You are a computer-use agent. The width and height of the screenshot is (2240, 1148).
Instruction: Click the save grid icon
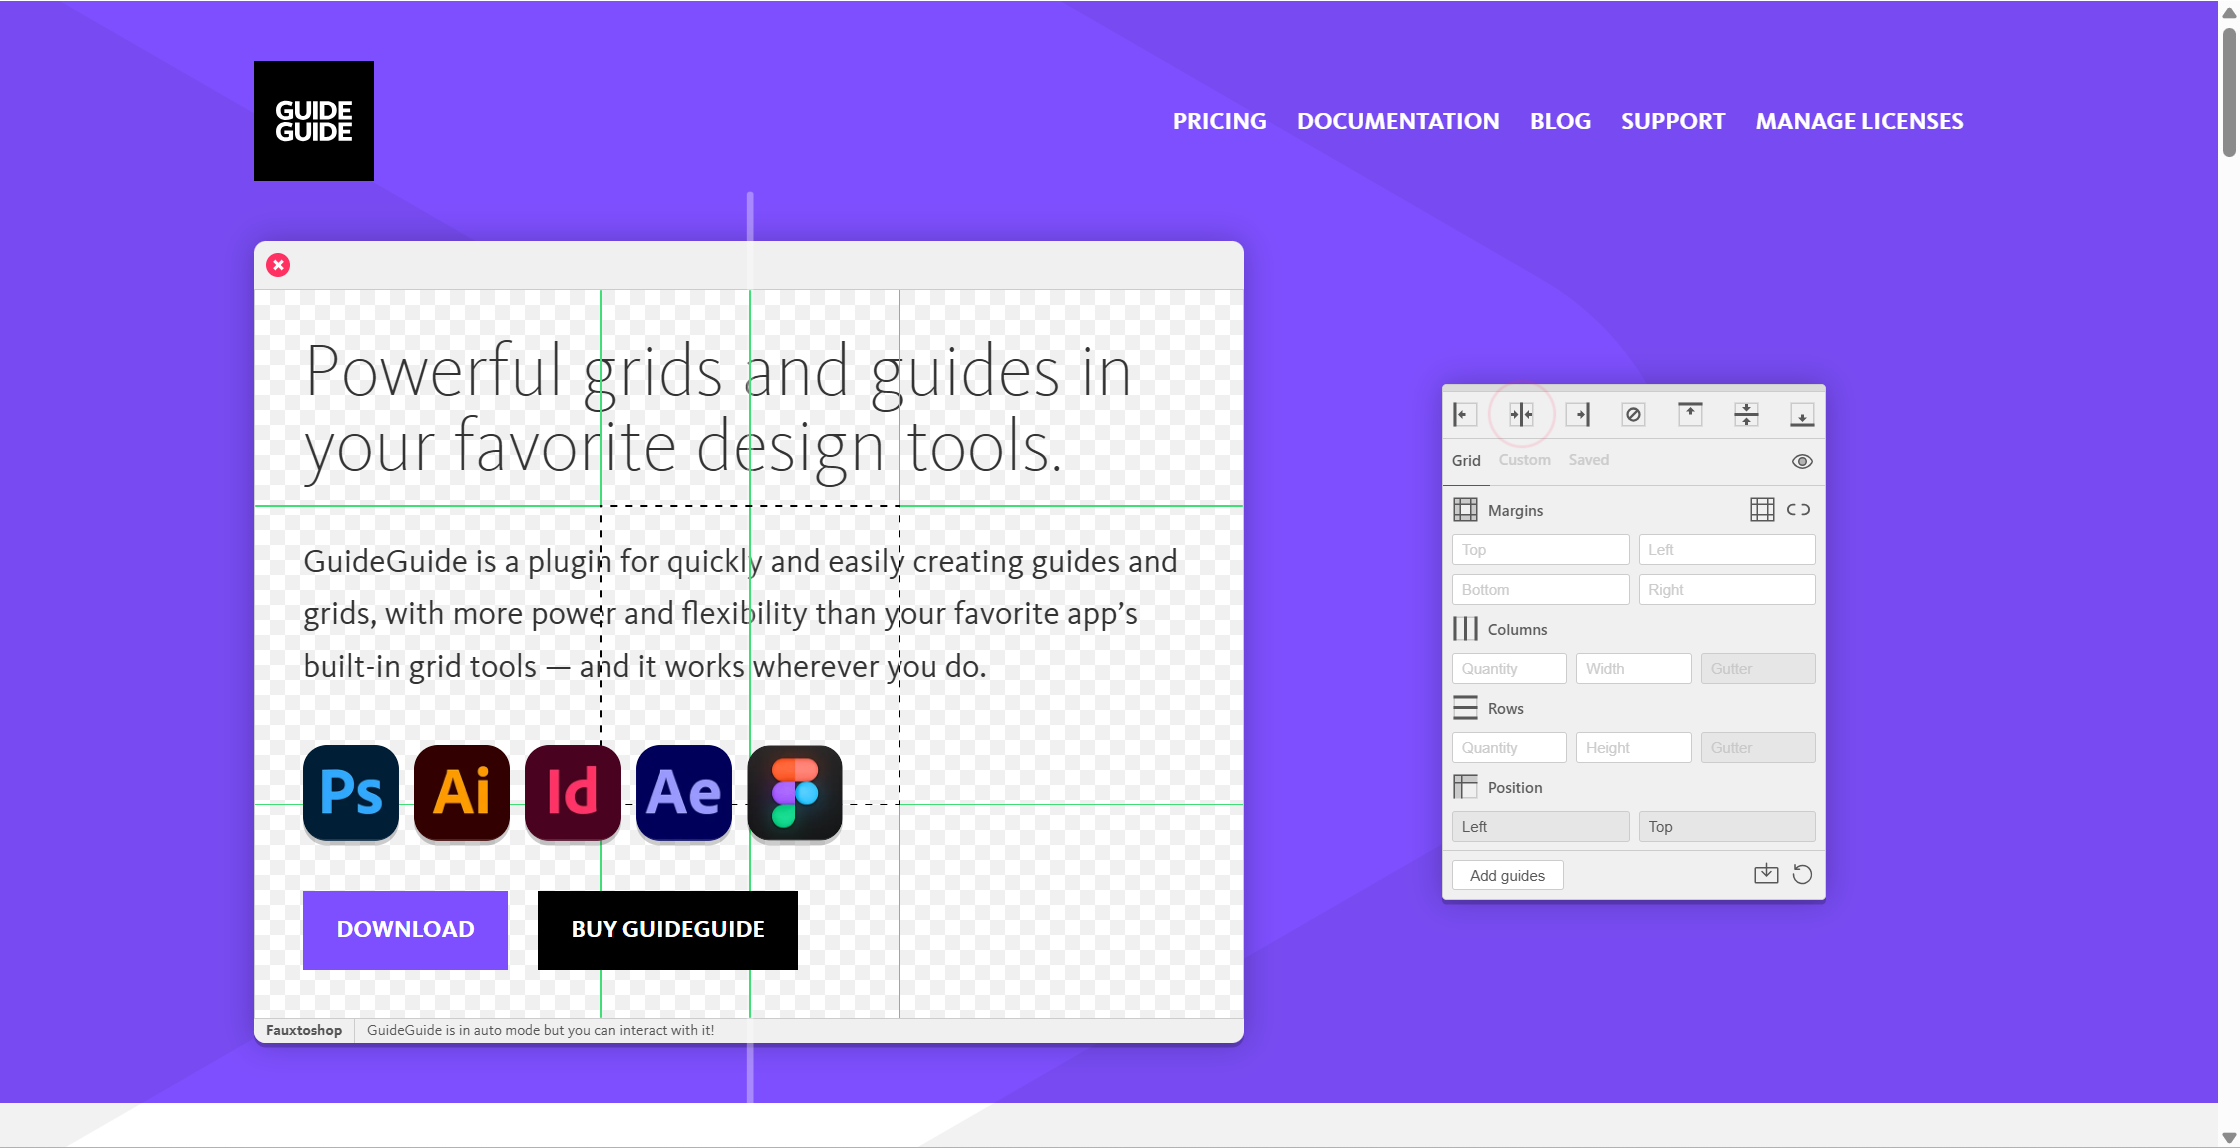[1766, 874]
